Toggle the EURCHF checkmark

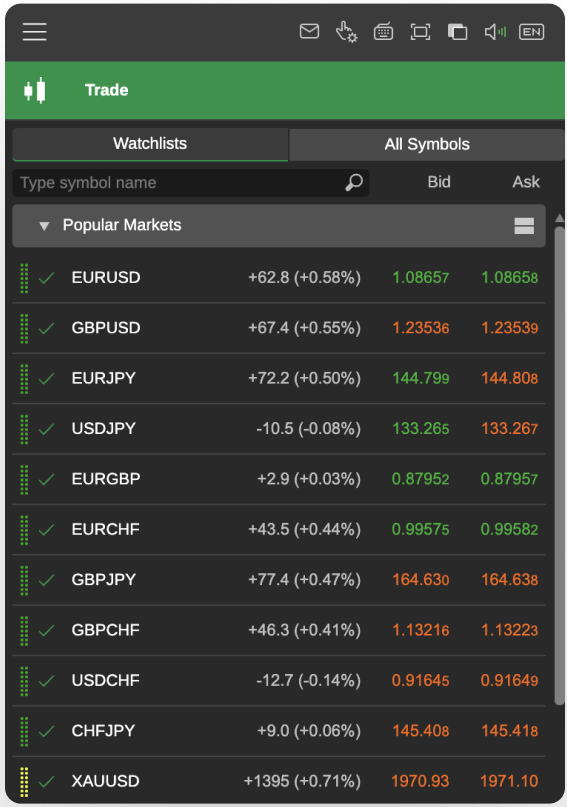click(47, 530)
